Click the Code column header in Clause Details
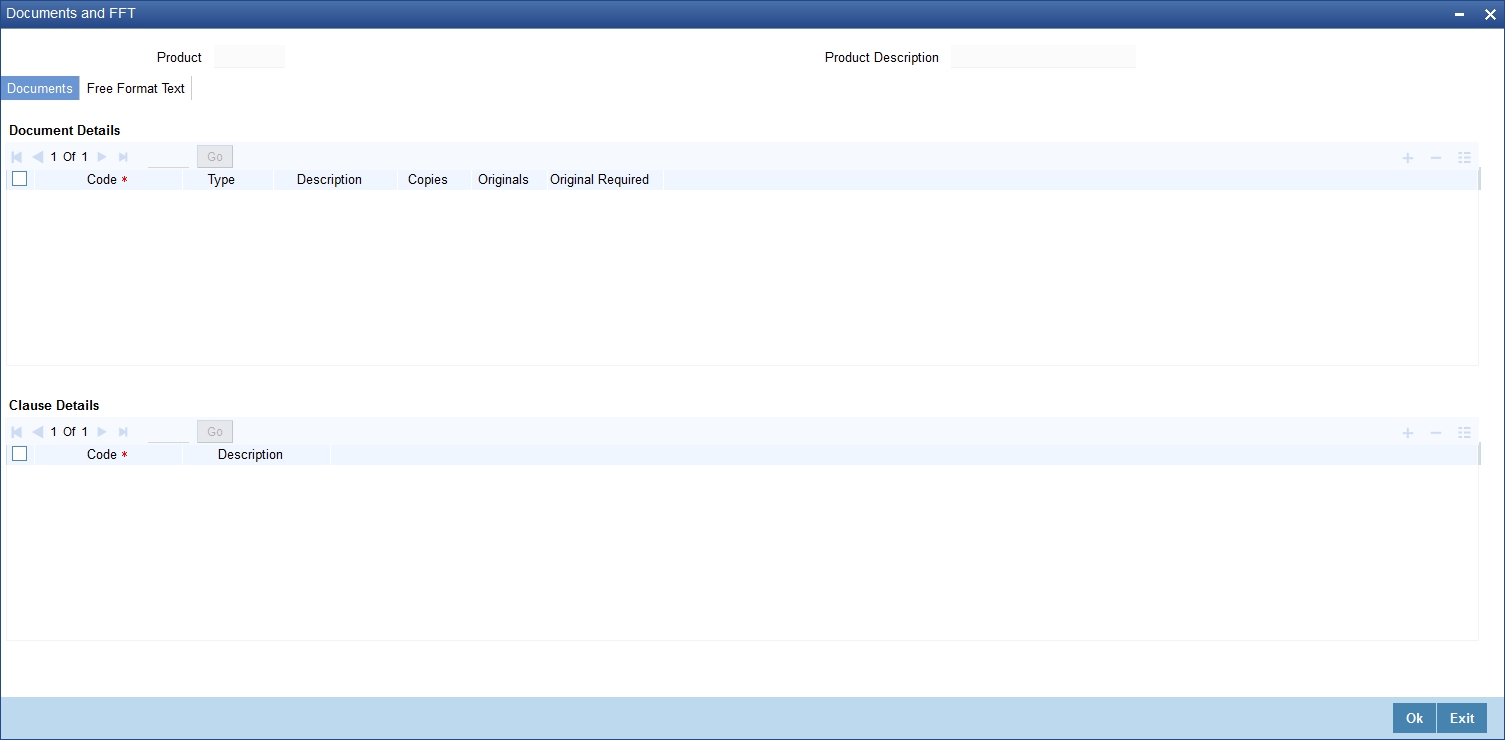 (x=108, y=455)
